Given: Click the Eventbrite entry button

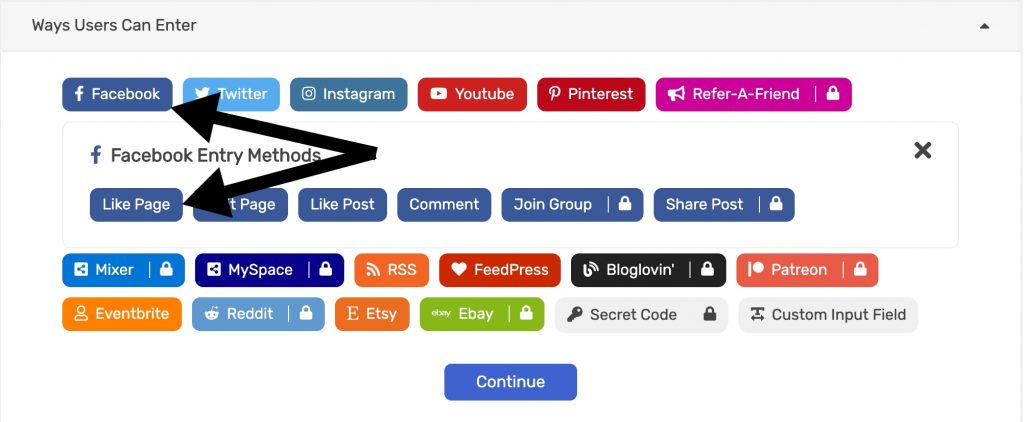Looking at the screenshot, I should click(122, 314).
